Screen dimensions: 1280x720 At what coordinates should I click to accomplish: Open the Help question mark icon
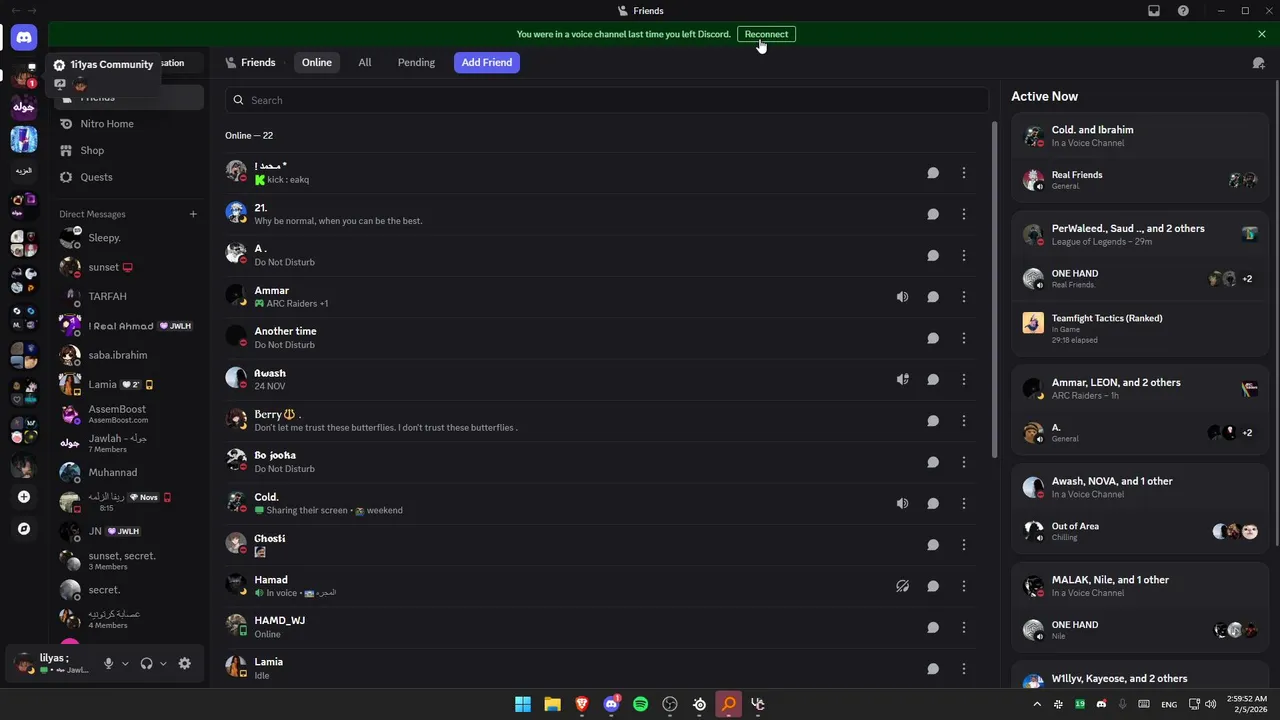pyautogui.click(x=1184, y=11)
